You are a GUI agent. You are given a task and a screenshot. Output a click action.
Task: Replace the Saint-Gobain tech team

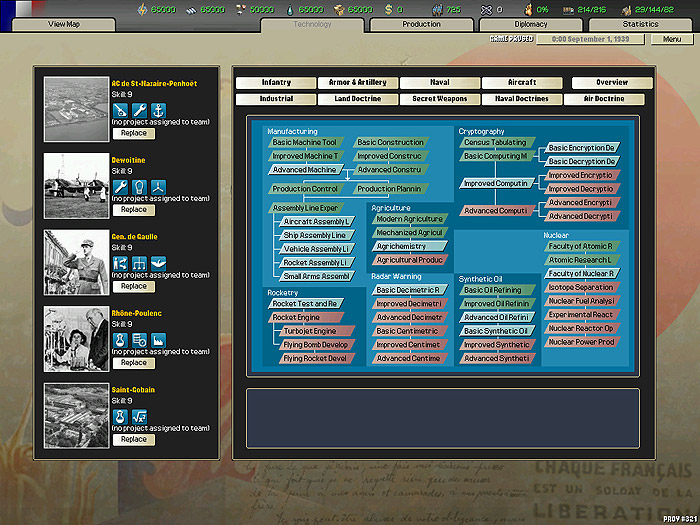pyautogui.click(x=133, y=439)
